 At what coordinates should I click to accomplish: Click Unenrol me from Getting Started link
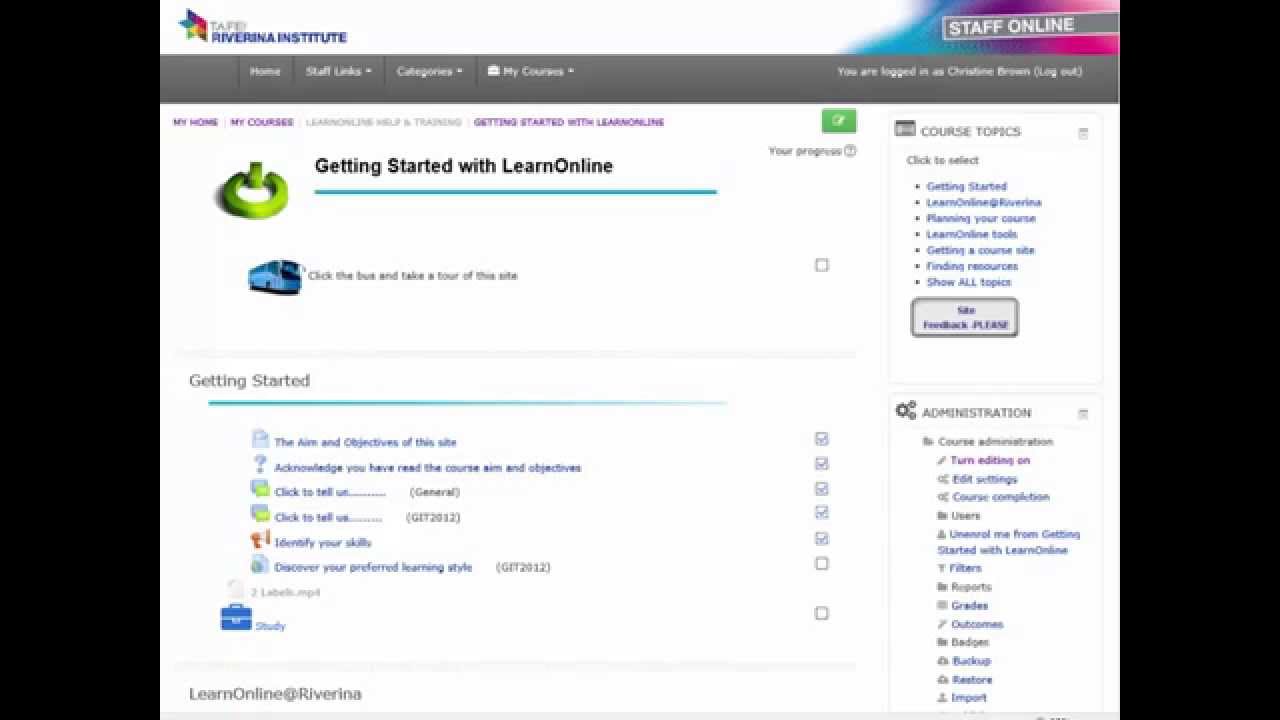click(1009, 542)
